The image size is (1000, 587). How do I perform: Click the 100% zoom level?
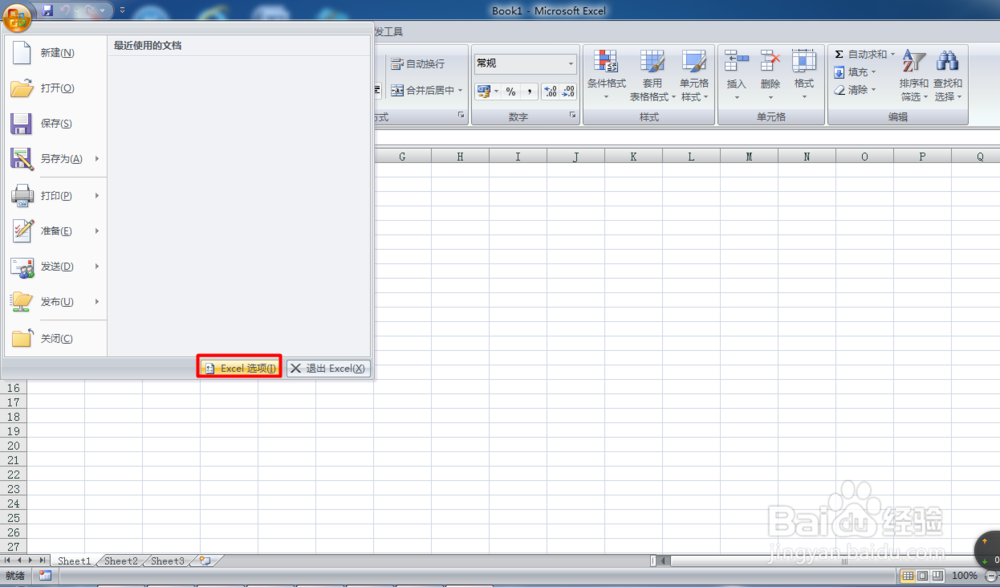pos(964,576)
